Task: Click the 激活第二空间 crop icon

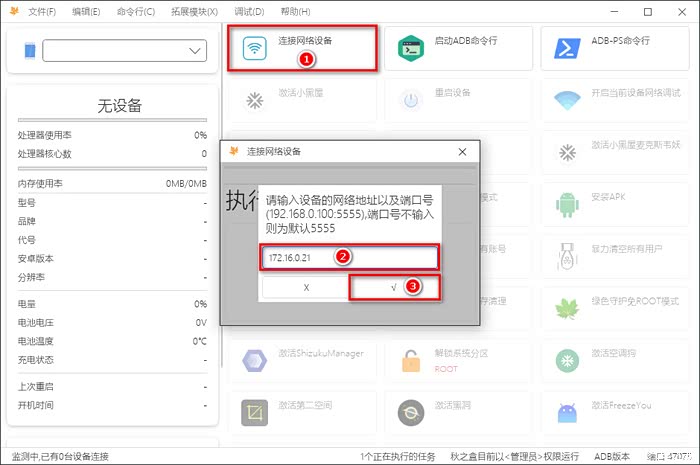Action: (254, 413)
